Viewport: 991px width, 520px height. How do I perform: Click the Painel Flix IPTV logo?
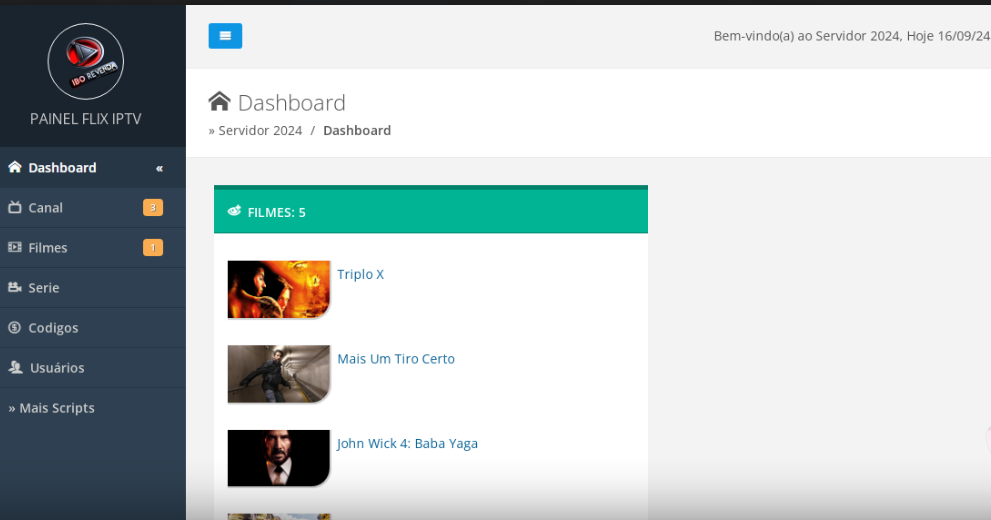point(86,62)
